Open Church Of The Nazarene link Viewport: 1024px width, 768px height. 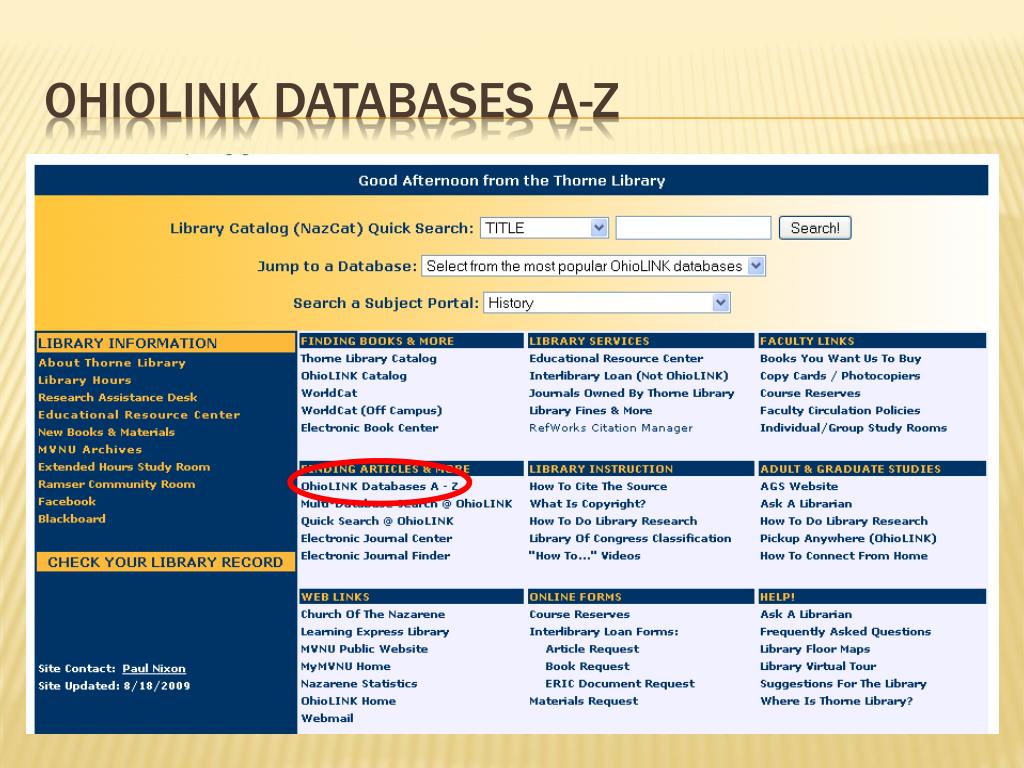[x=372, y=614]
